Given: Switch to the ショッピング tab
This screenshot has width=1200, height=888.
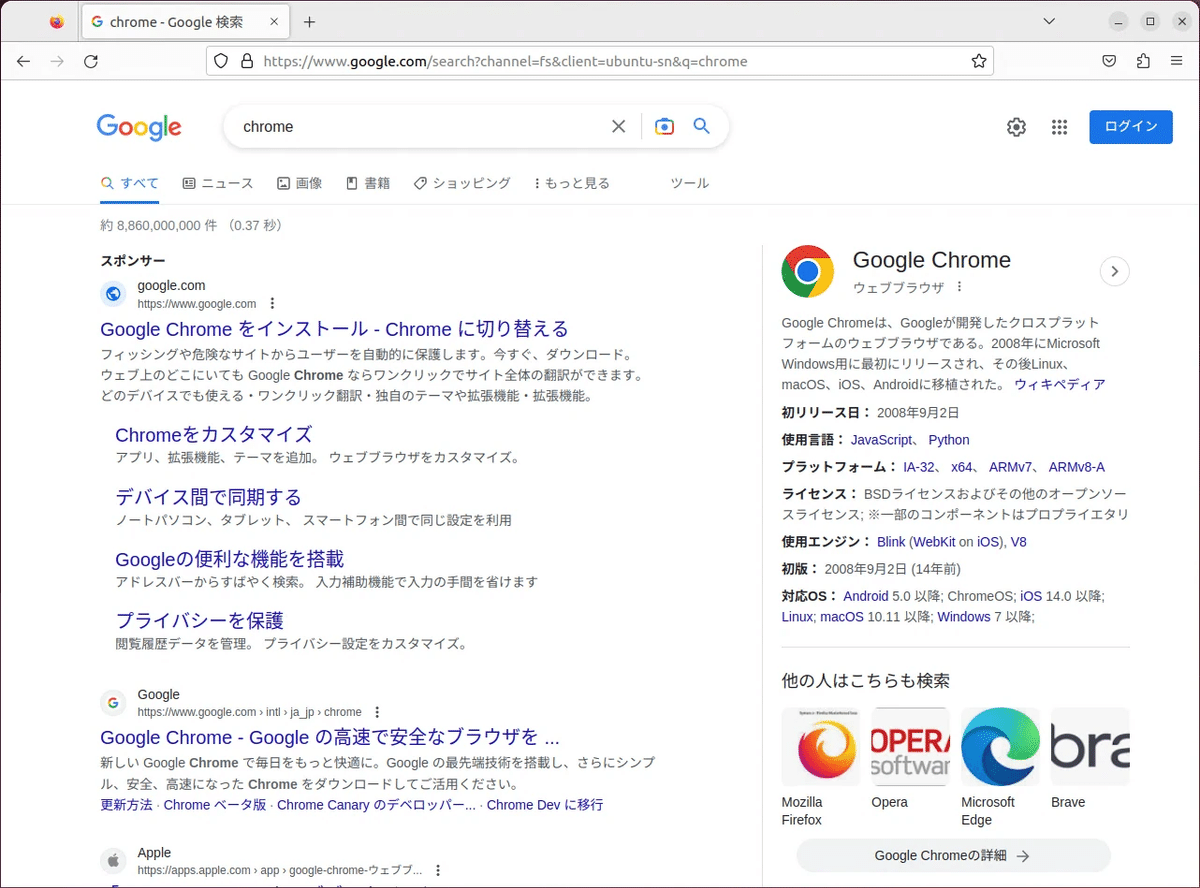Looking at the screenshot, I should coord(461,183).
